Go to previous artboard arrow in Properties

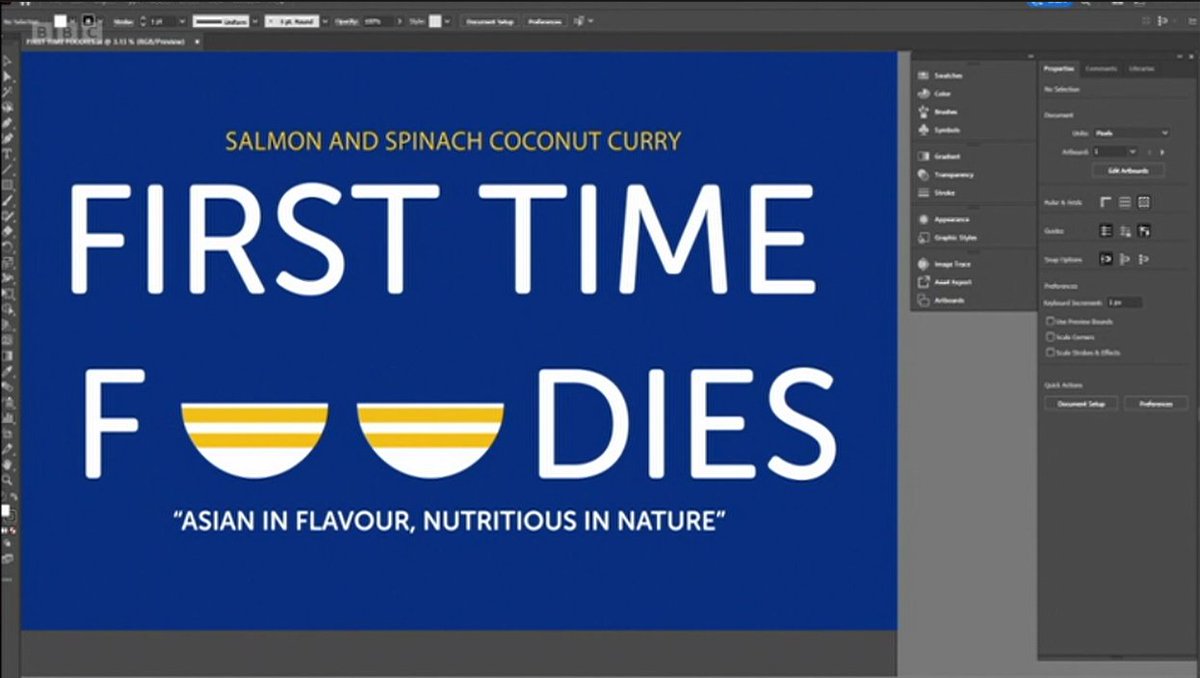pos(1150,151)
